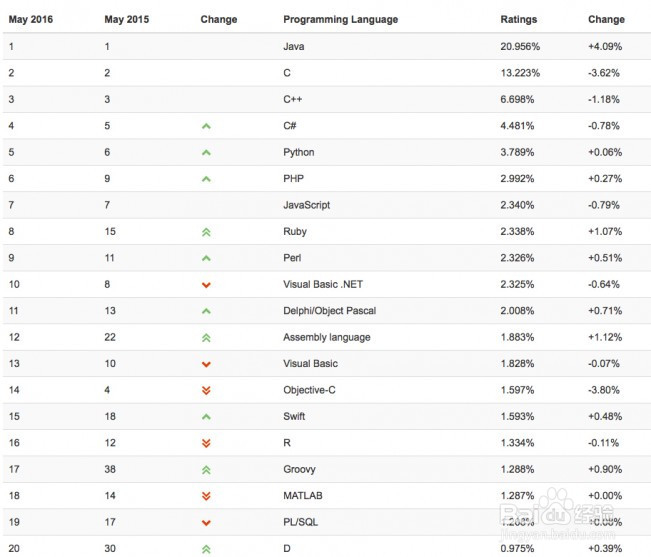Click the green up arrow for PHP
Viewport: 651px width, 557px height.
206,179
